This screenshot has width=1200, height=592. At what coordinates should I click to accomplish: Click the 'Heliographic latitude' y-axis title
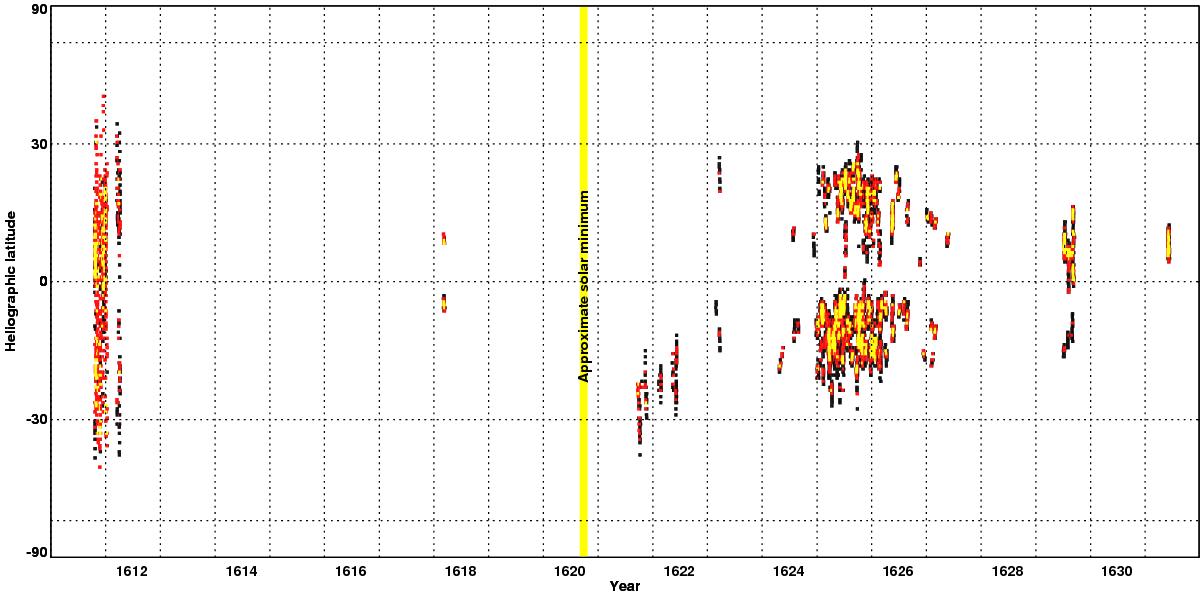12,280
